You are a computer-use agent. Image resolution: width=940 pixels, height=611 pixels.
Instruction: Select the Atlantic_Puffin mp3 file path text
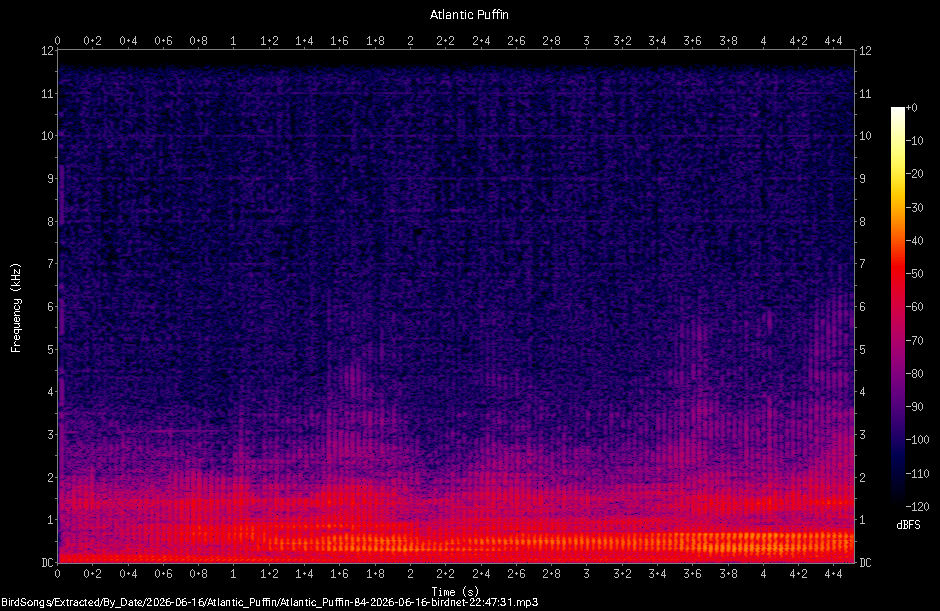[x=269, y=603]
